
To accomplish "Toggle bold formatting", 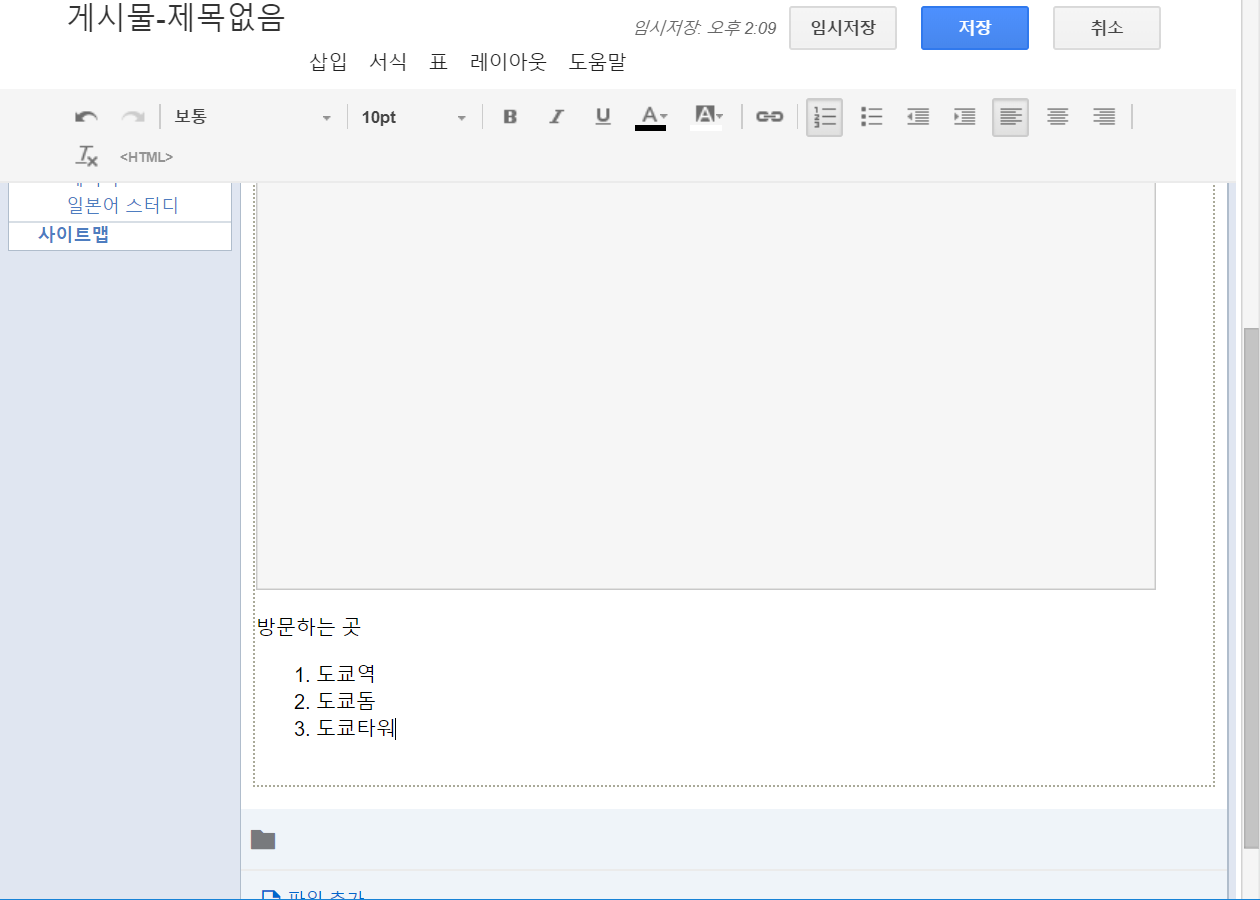I will pyautogui.click(x=510, y=117).
